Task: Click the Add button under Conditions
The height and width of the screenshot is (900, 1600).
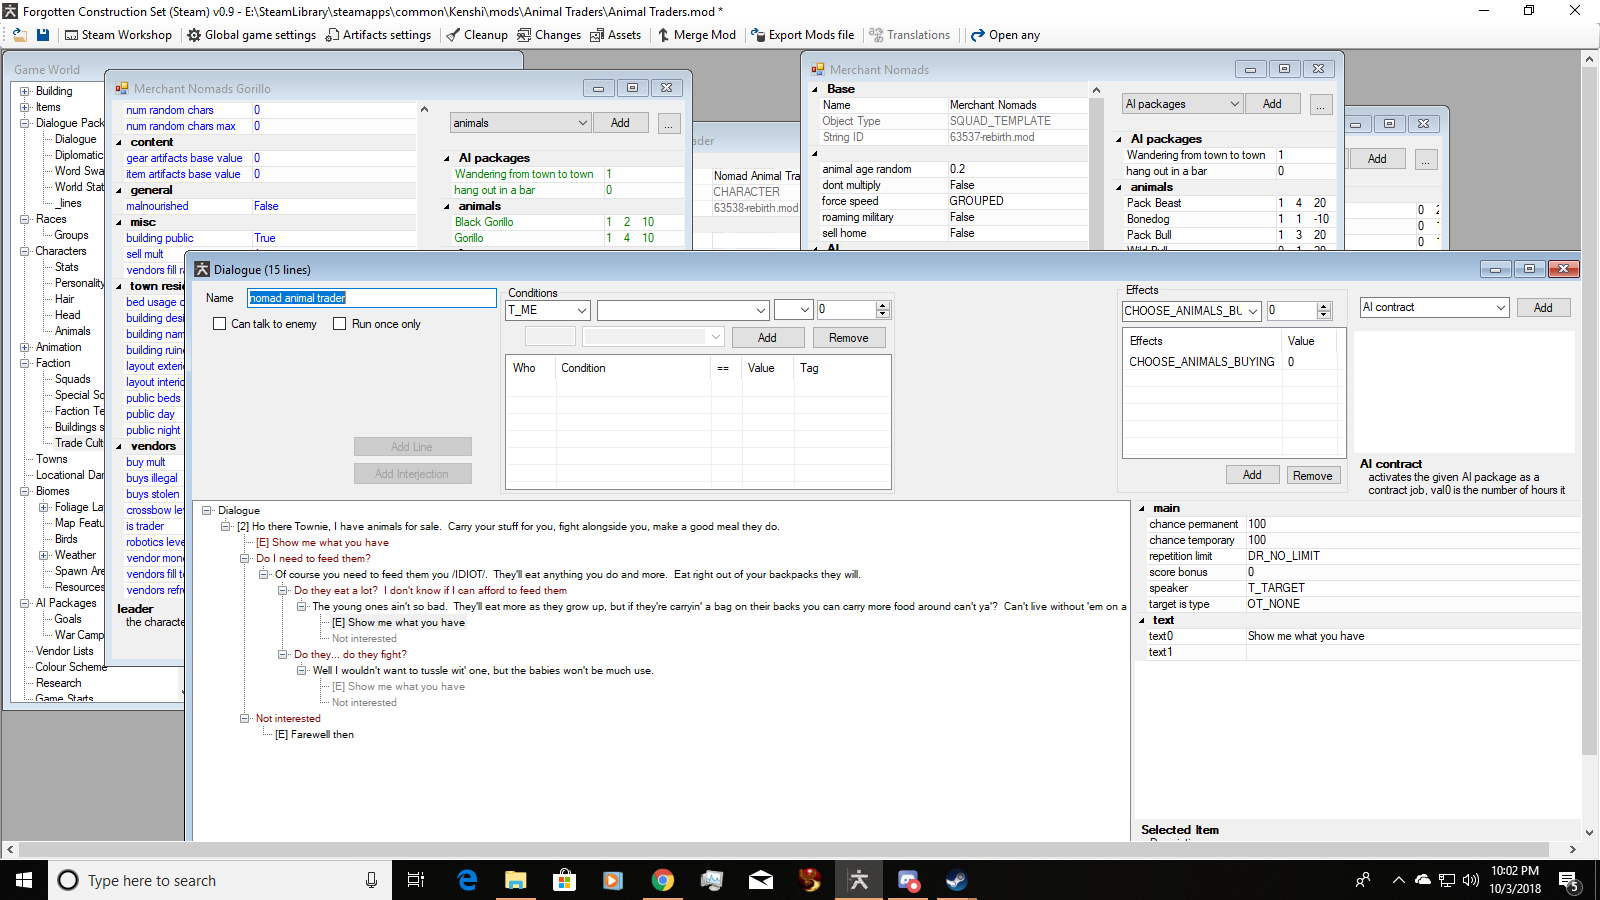Action: point(767,338)
